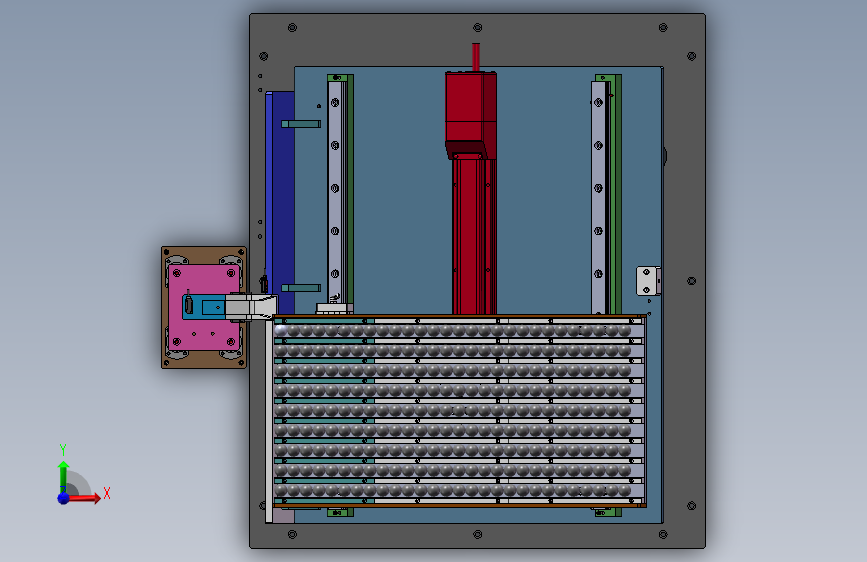Select the upper teal bar on blue panel
This screenshot has width=867, height=562.
click(301, 124)
